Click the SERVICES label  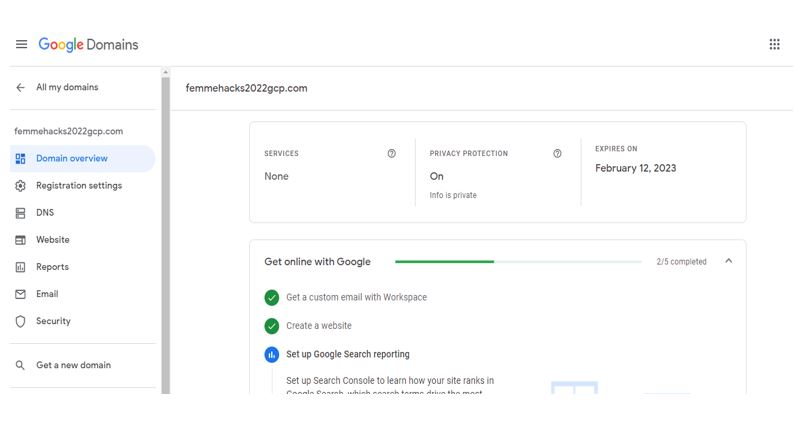pyautogui.click(x=281, y=154)
